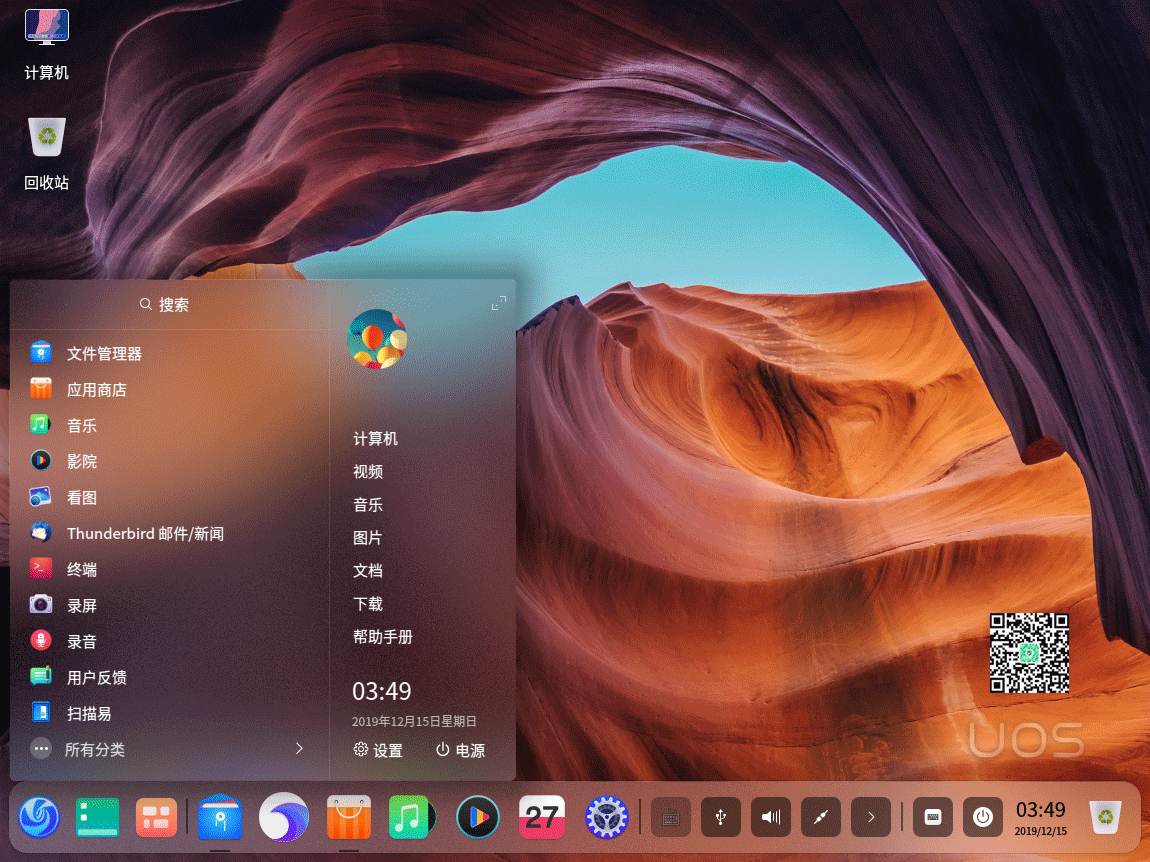The image size is (1150, 862).
Task: Open the control center gear in the dock
Action: coord(605,818)
